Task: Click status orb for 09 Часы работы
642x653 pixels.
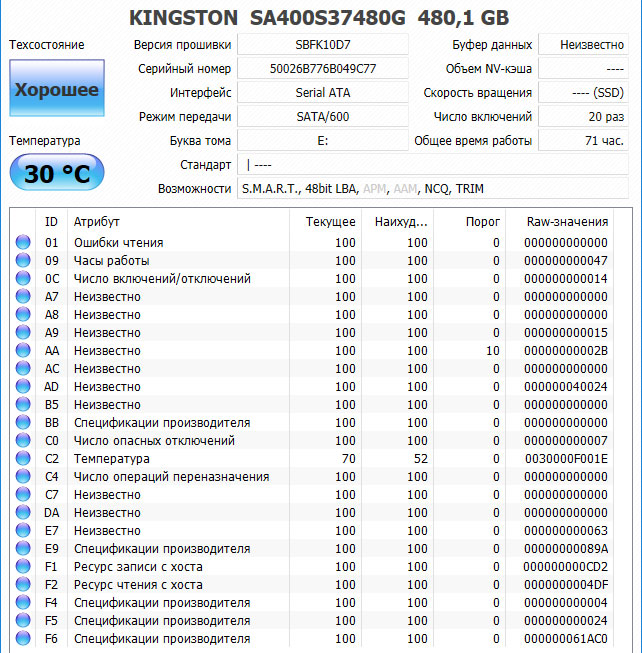Action: click(23, 260)
